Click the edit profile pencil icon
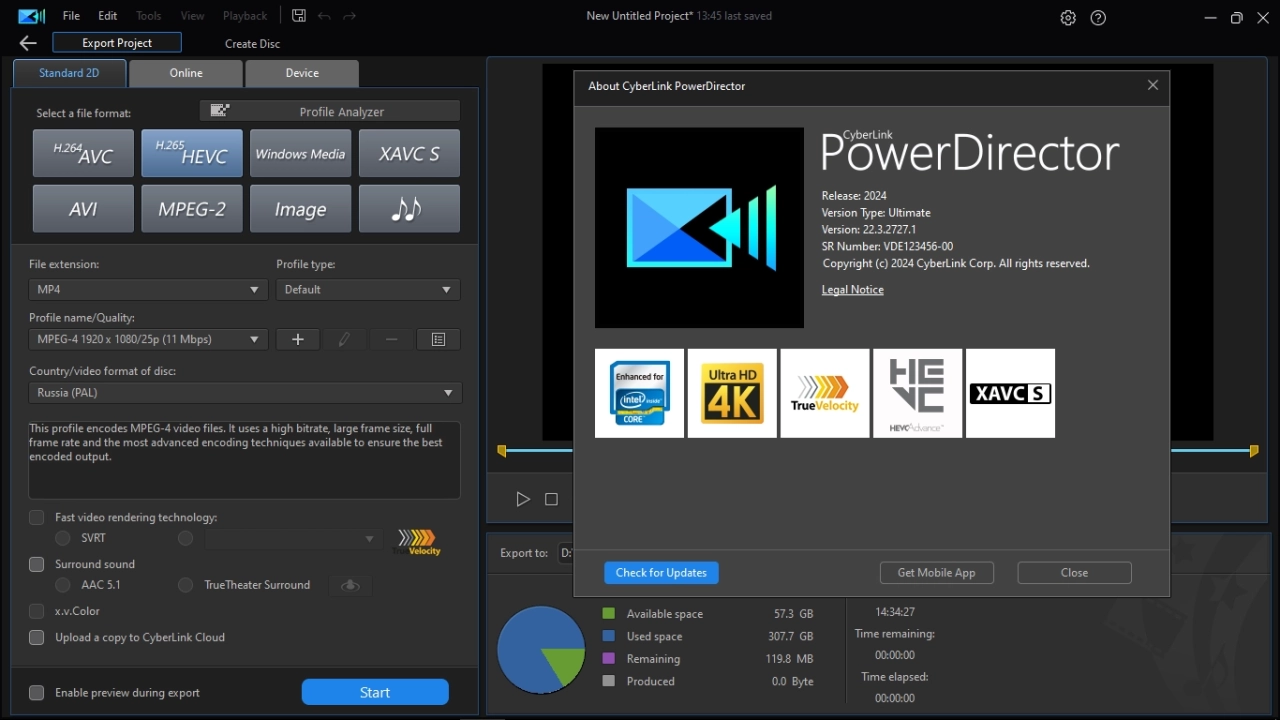The image size is (1280, 720). [344, 339]
